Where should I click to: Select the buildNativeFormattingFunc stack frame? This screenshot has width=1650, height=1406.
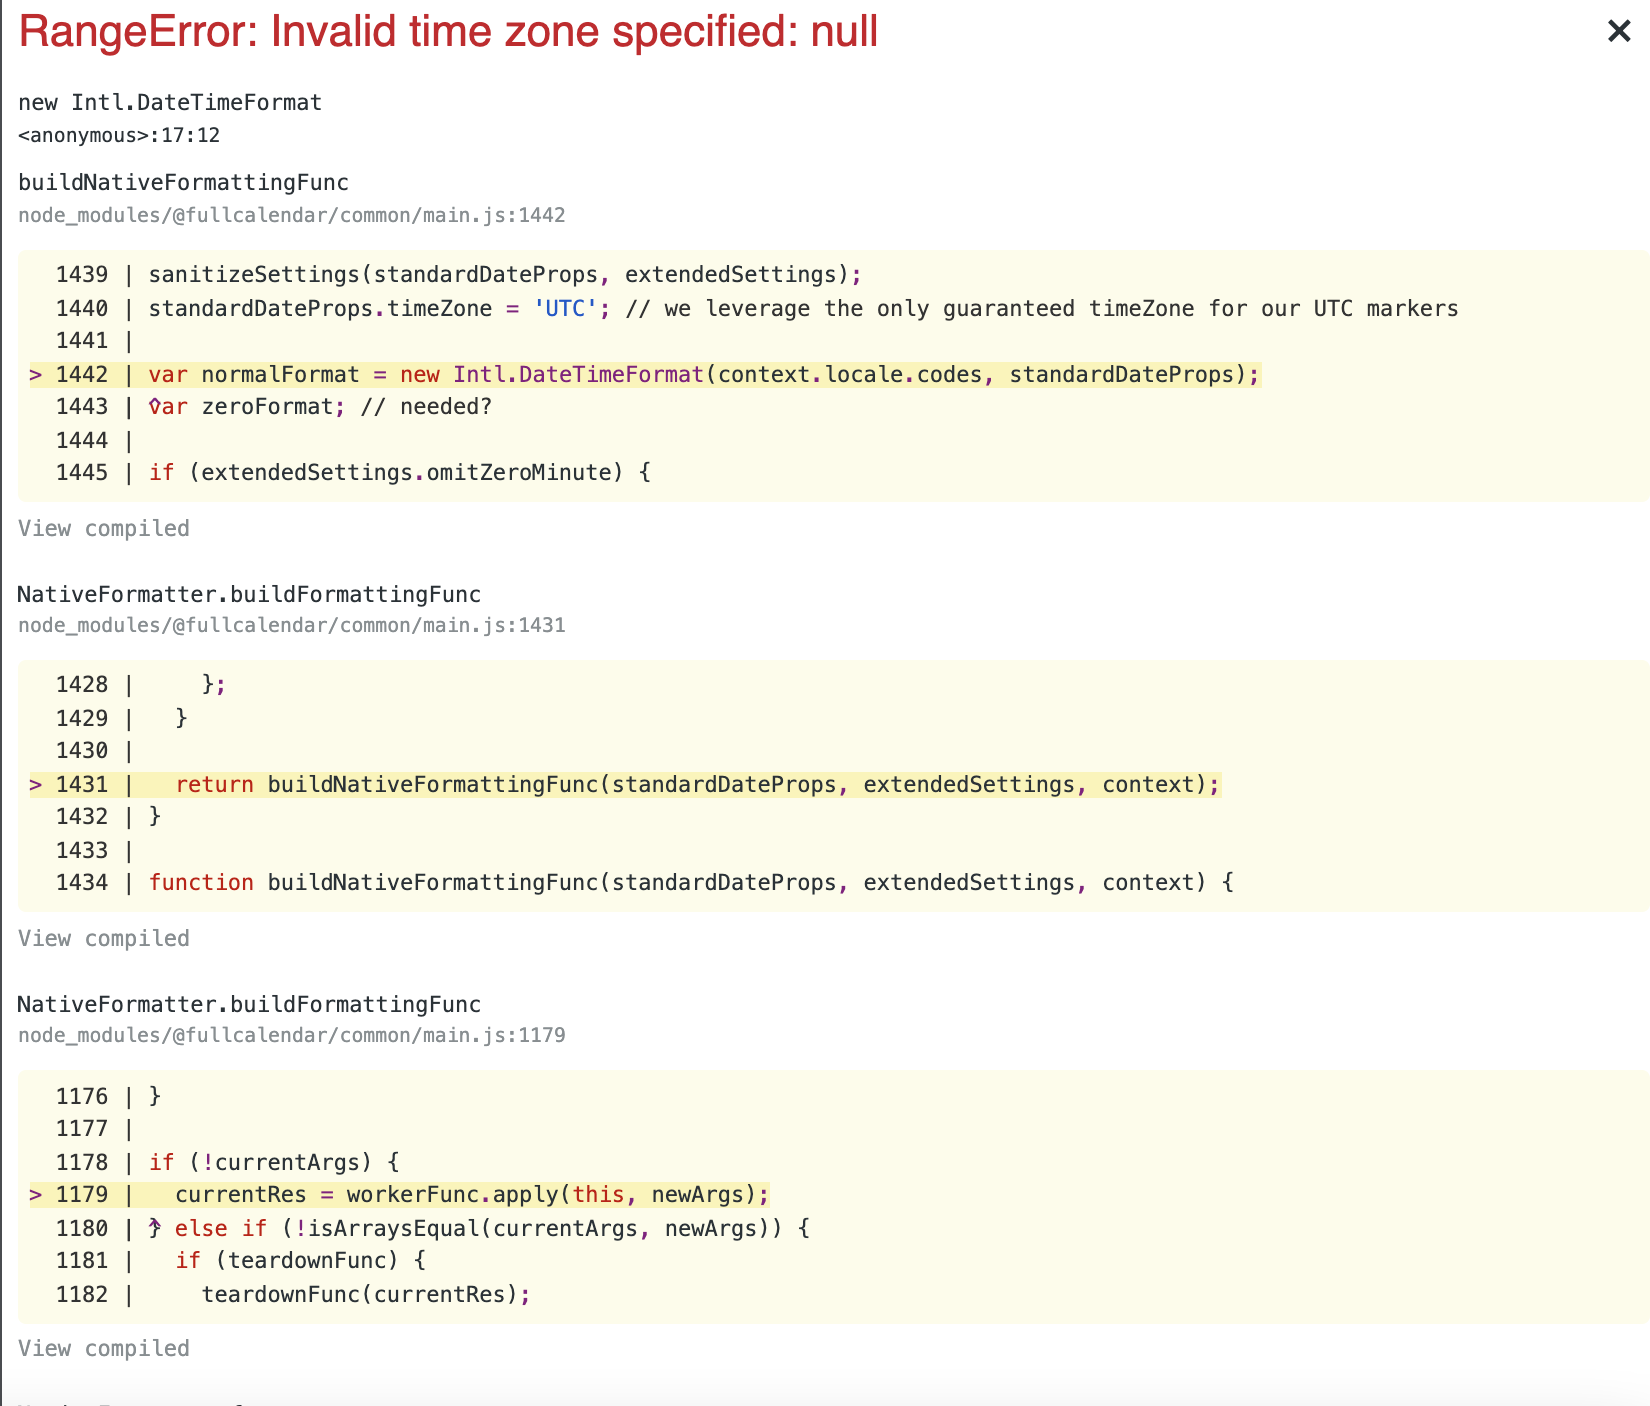click(183, 182)
